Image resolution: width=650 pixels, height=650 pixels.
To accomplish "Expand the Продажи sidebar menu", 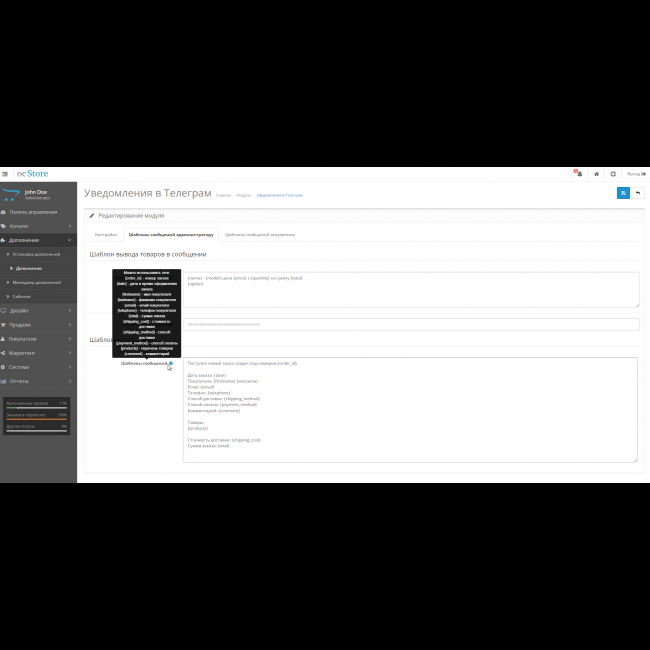I will pyautogui.click(x=37, y=325).
